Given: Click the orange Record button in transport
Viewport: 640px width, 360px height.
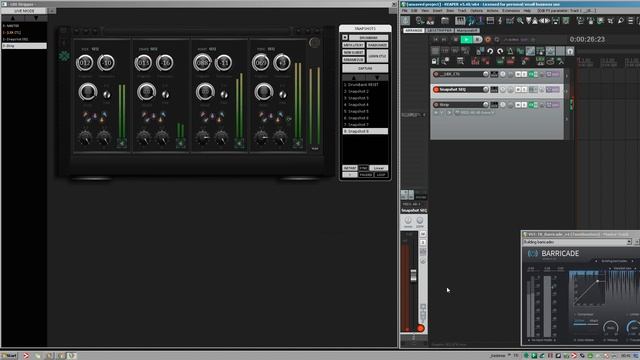Looking at the screenshot, I should tap(487, 40).
